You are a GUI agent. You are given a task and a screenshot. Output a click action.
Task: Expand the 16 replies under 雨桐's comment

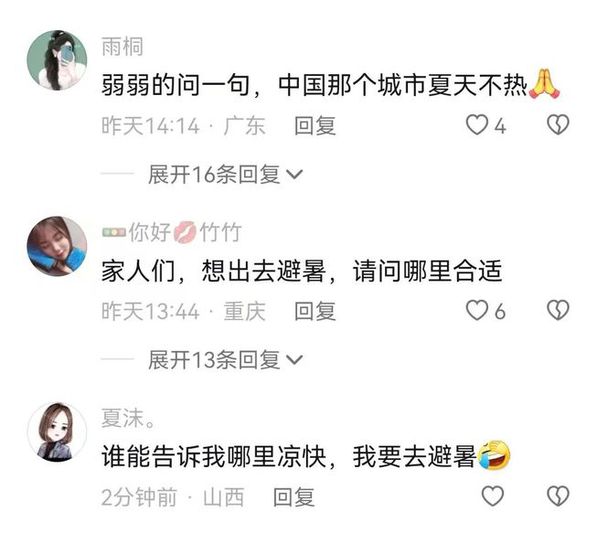tap(225, 174)
